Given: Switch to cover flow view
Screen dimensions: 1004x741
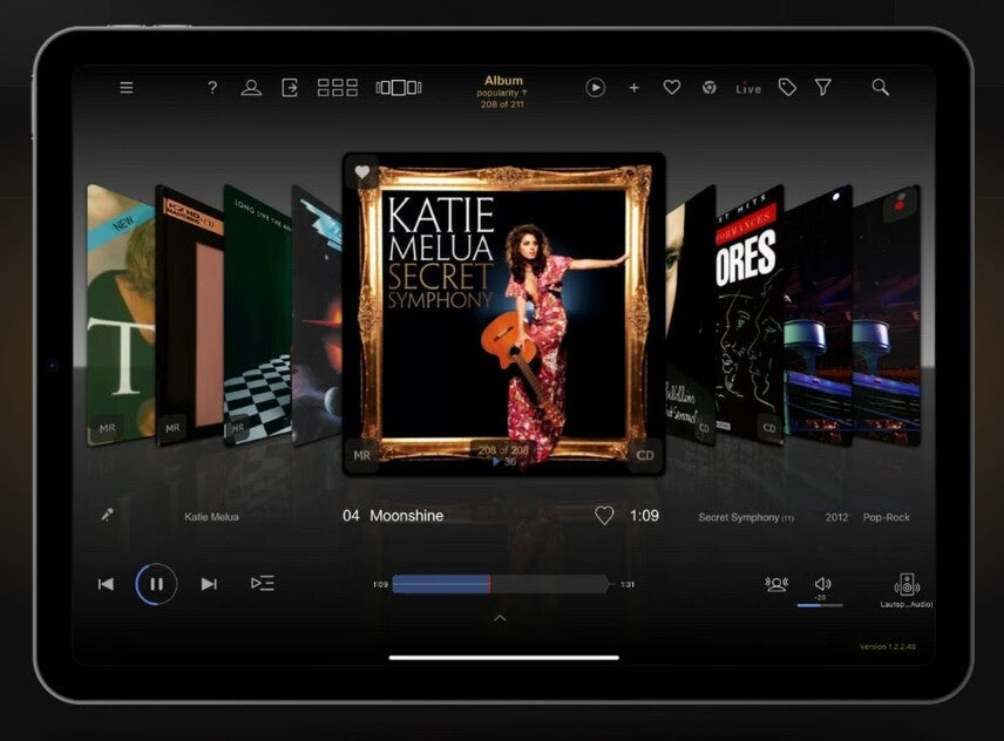Looking at the screenshot, I should point(398,88).
